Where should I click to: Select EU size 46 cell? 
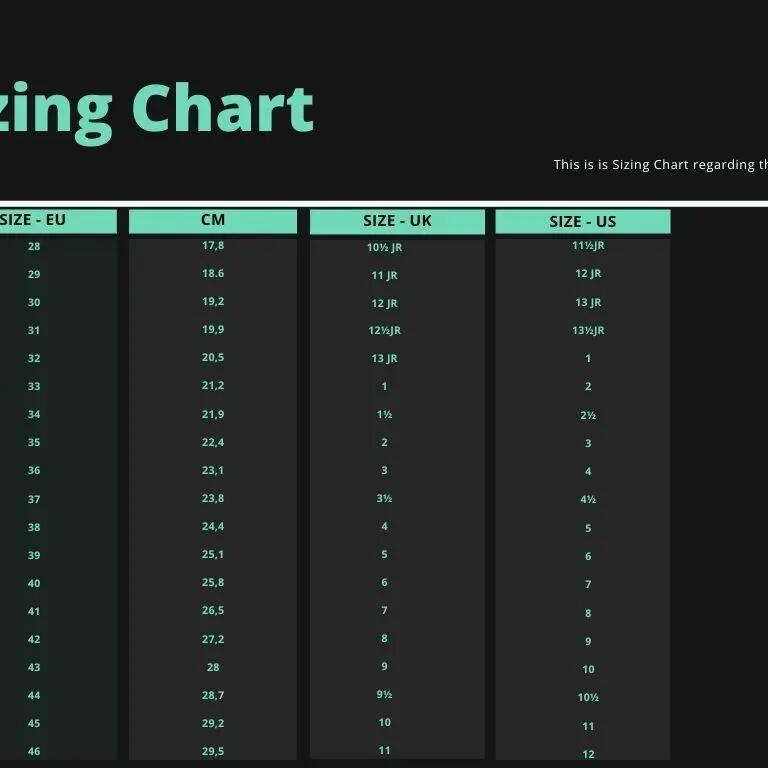34,751
